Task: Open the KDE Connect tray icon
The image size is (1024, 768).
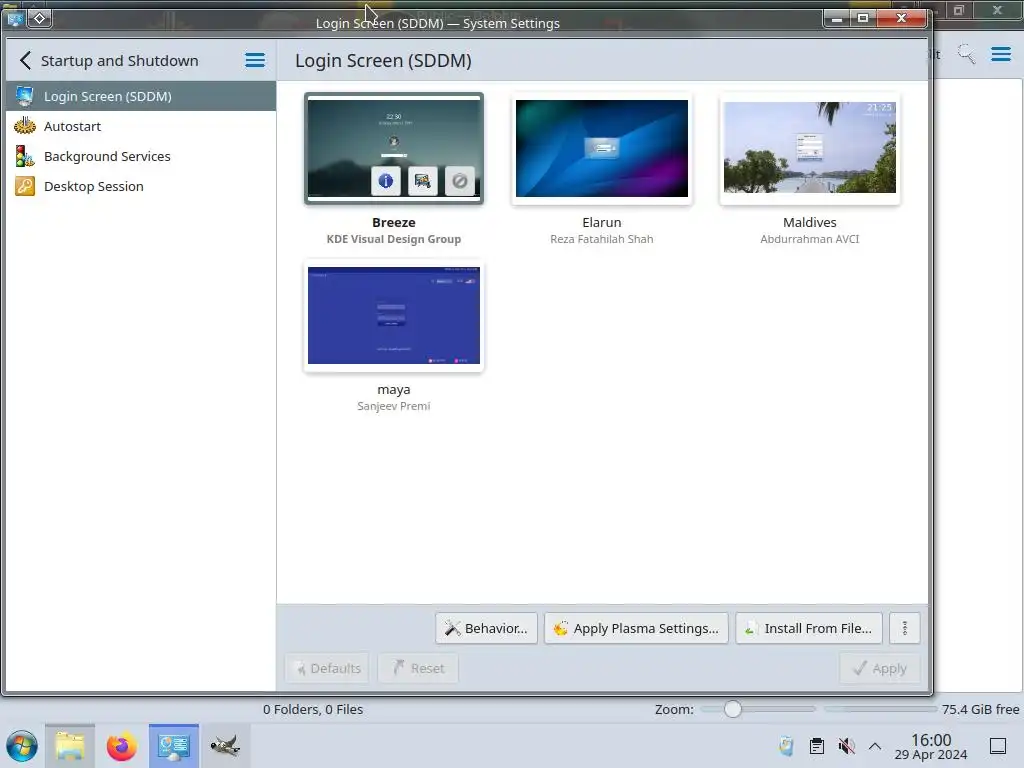Action: (786, 746)
